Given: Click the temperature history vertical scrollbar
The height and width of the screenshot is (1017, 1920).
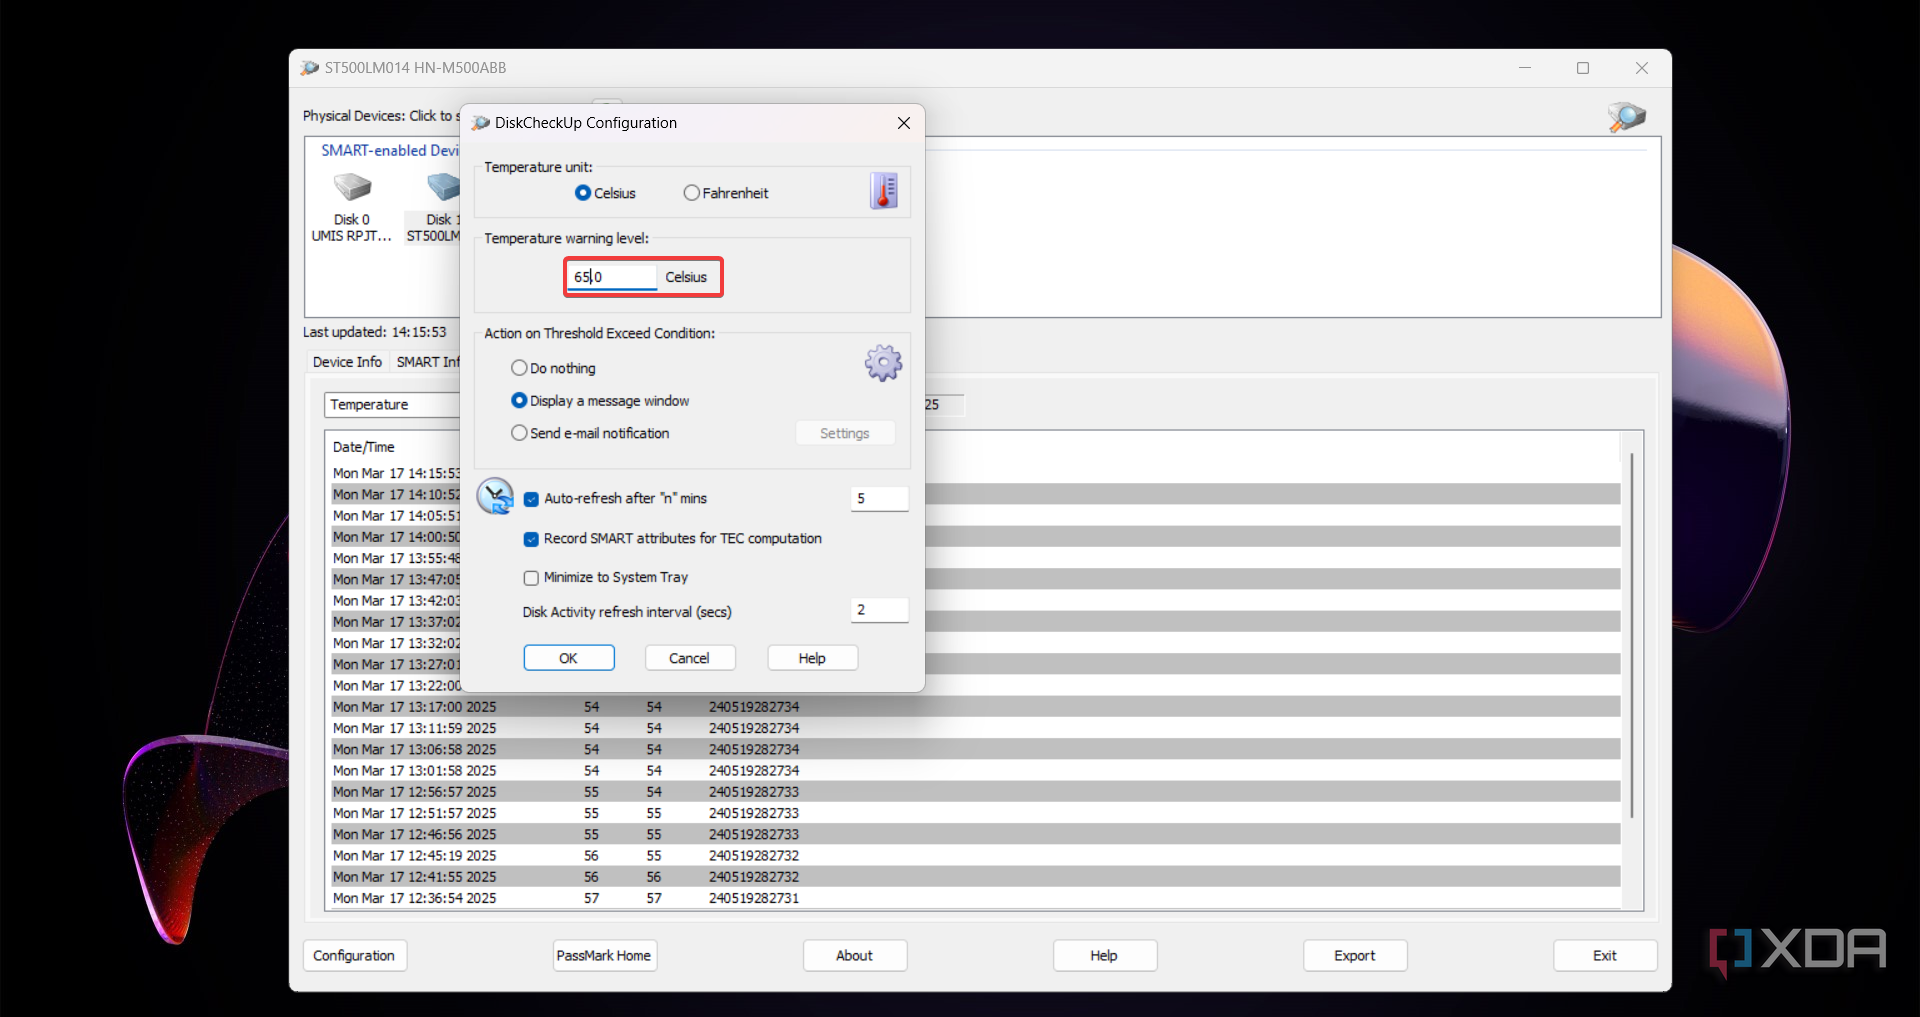Looking at the screenshot, I should click(x=1632, y=636).
